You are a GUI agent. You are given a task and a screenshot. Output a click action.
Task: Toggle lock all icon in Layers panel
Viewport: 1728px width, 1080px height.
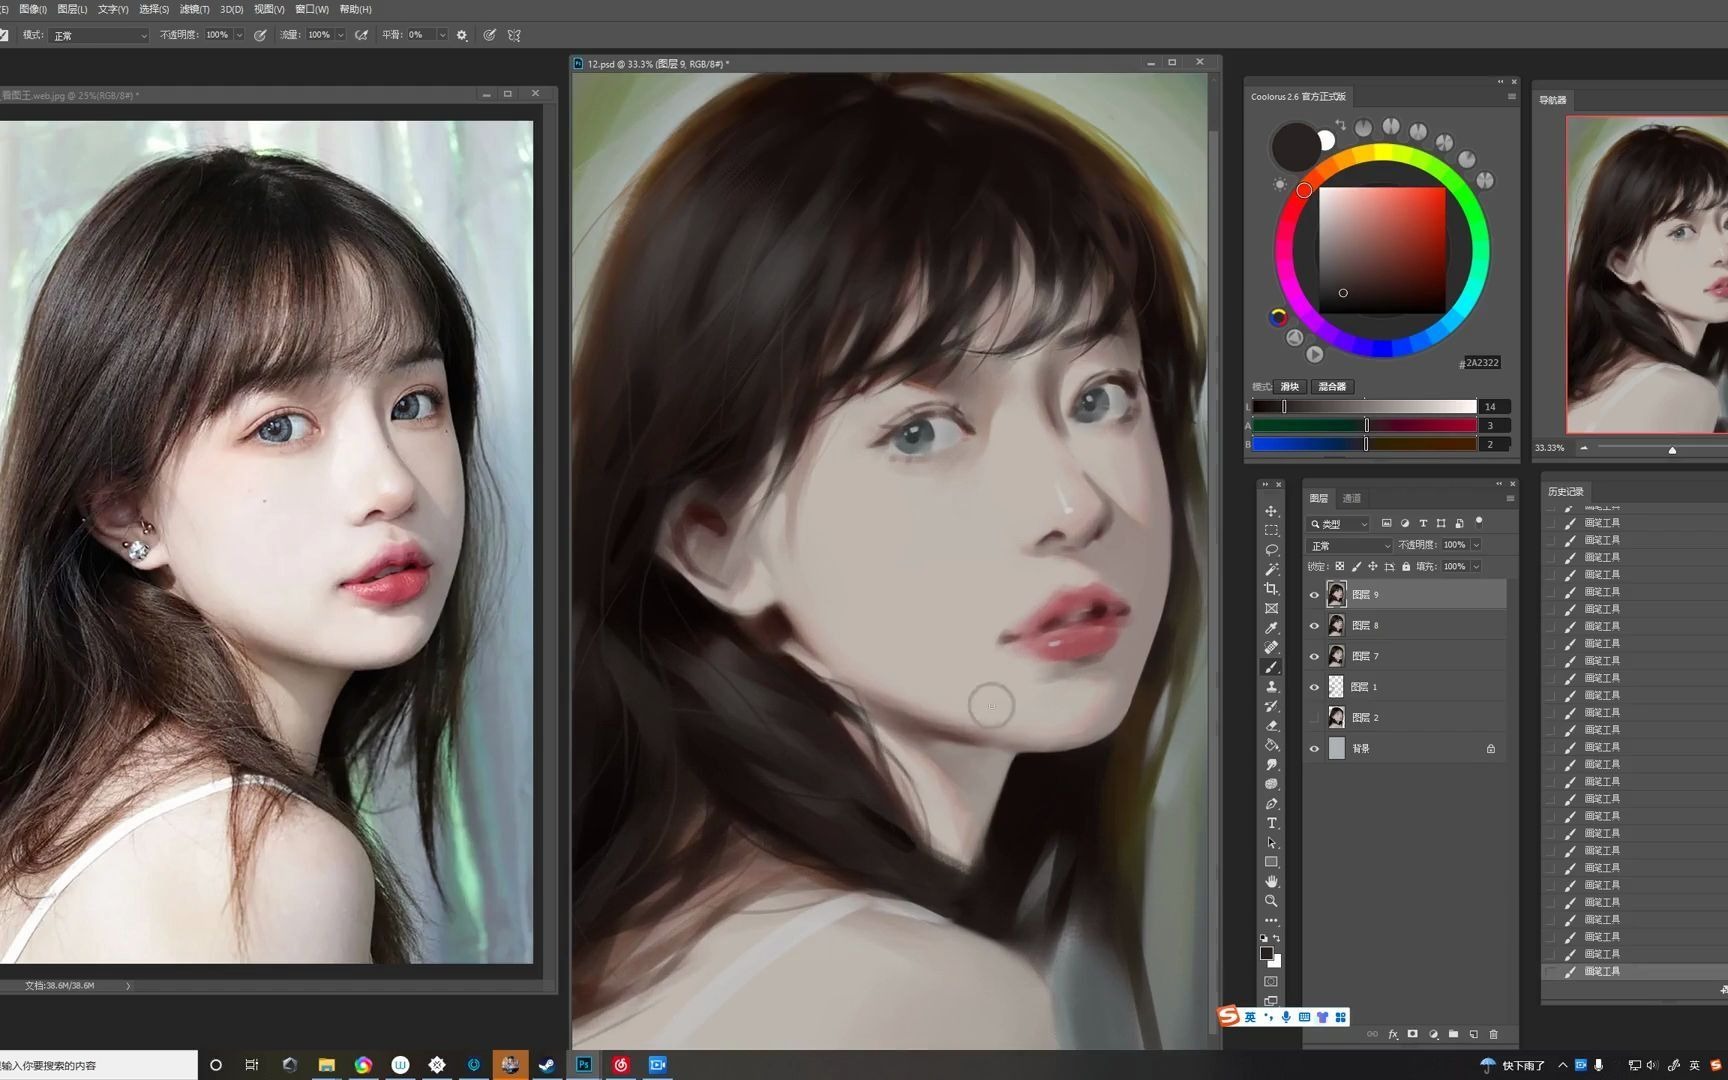[x=1406, y=566]
